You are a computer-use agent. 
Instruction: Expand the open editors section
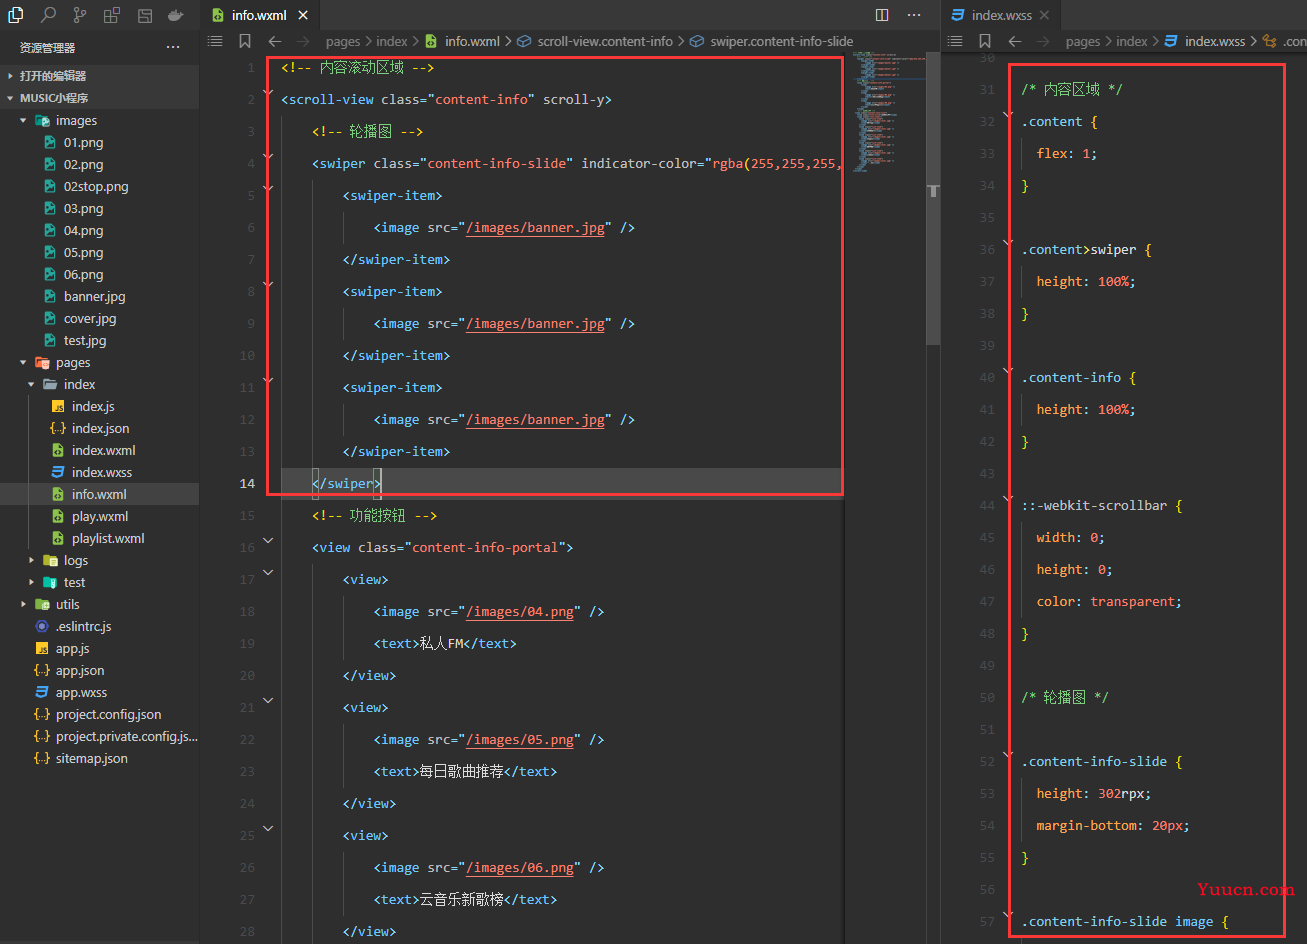(x=11, y=76)
